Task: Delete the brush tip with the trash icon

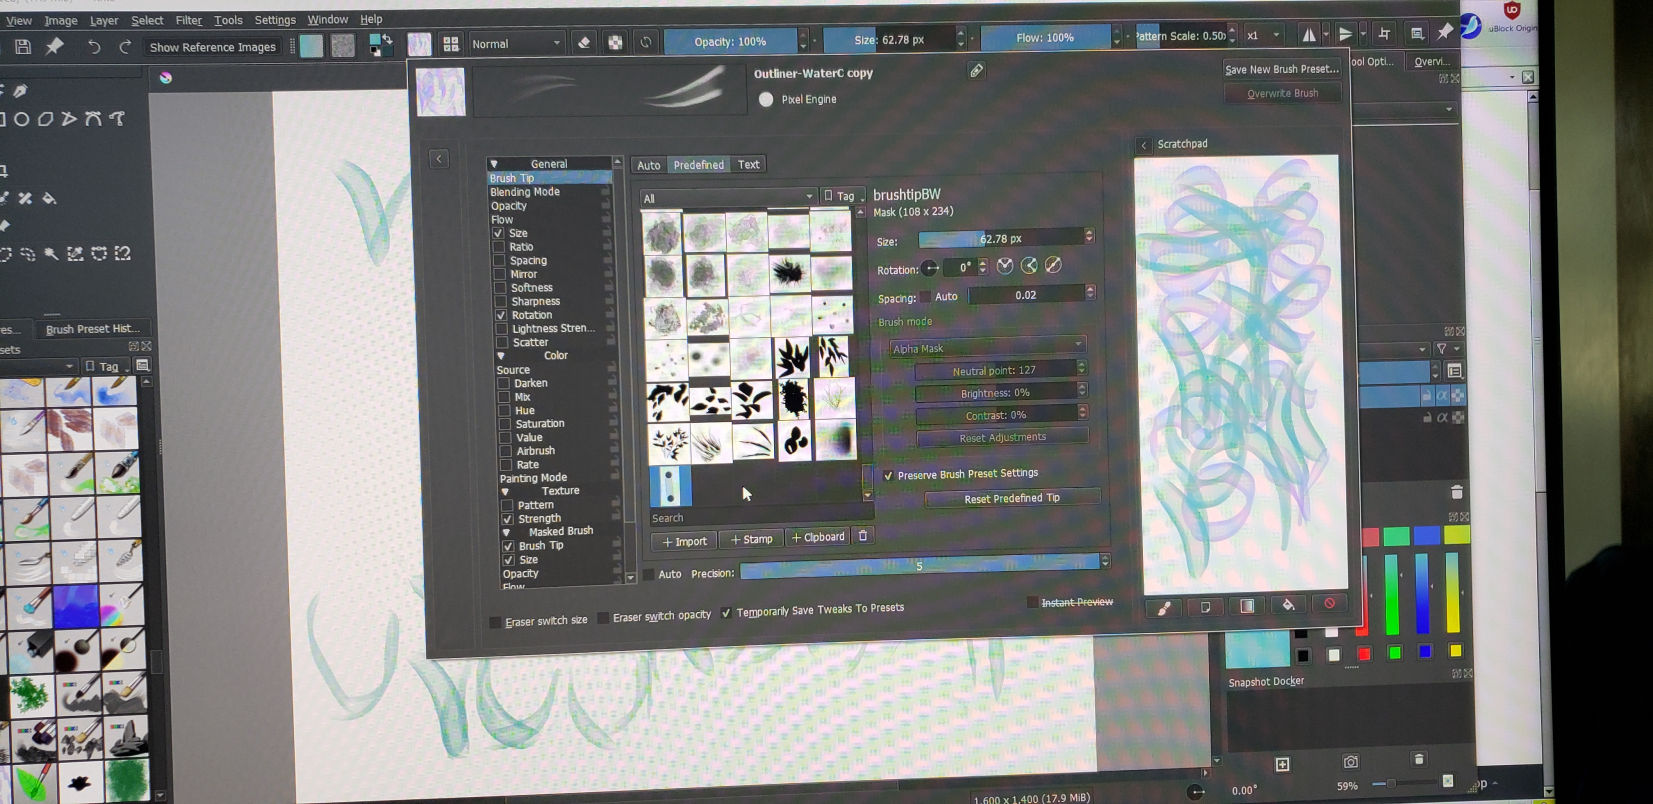Action: tap(863, 536)
